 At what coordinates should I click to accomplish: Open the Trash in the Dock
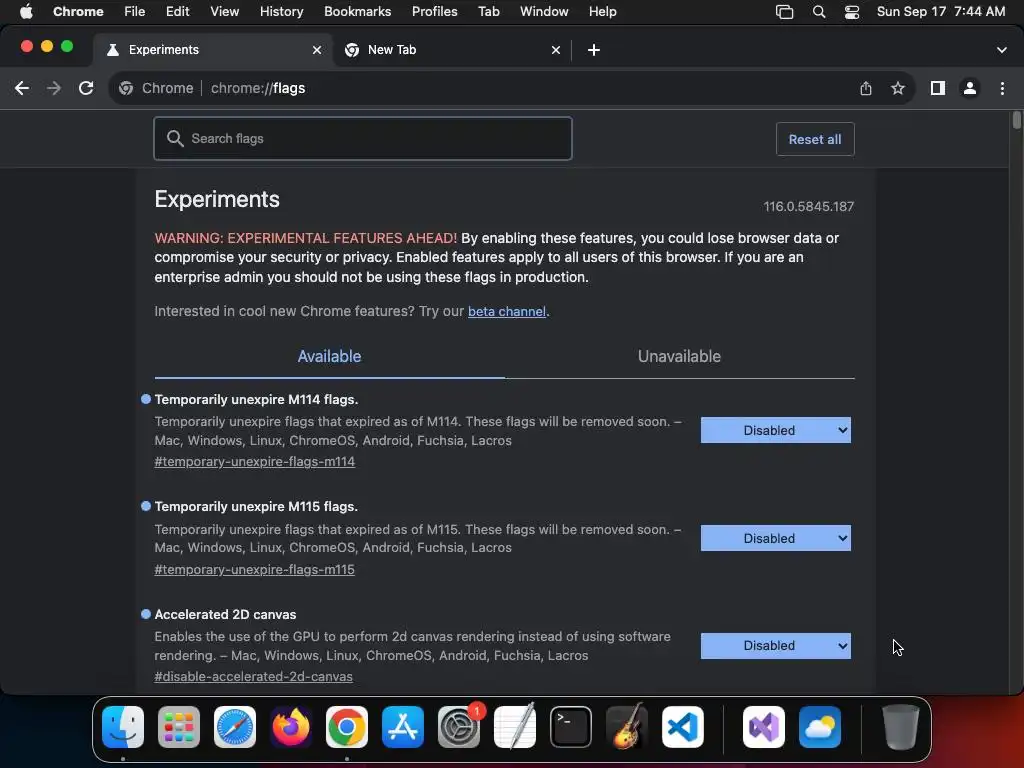901,727
